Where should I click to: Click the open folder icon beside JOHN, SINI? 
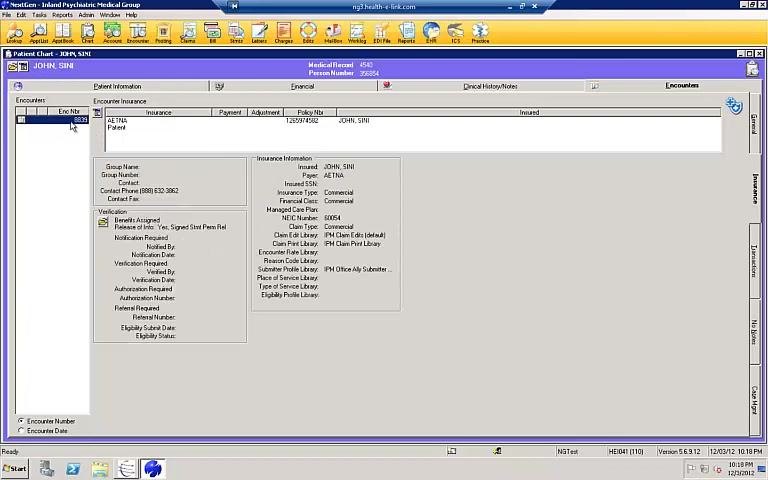click(x=12, y=66)
